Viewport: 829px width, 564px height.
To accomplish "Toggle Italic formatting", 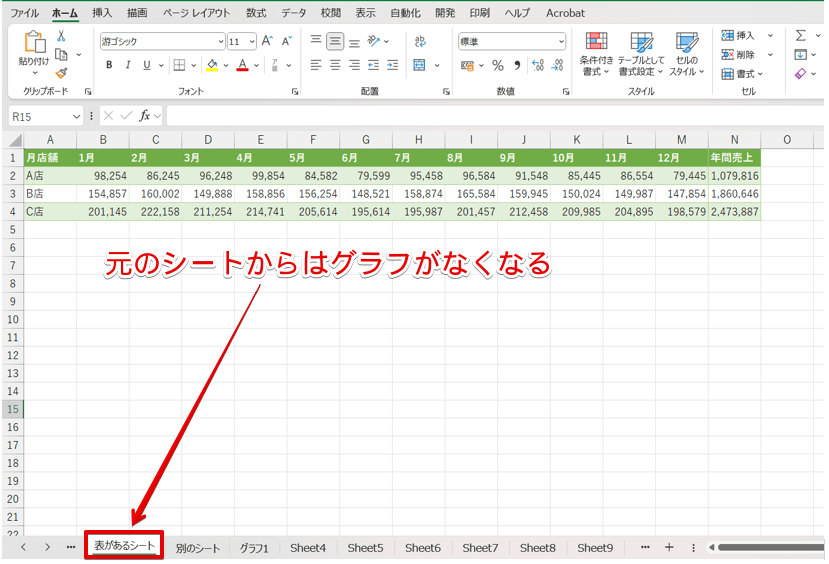I will [128, 65].
